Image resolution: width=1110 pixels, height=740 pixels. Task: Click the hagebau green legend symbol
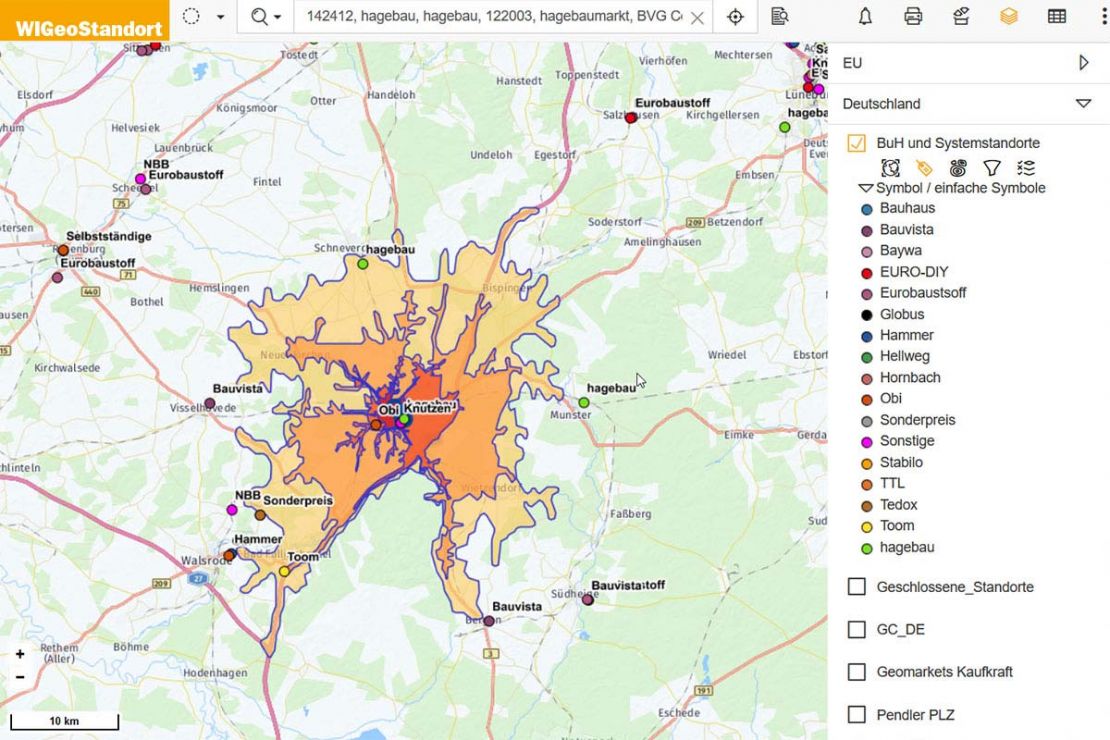[x=866, y=549]
